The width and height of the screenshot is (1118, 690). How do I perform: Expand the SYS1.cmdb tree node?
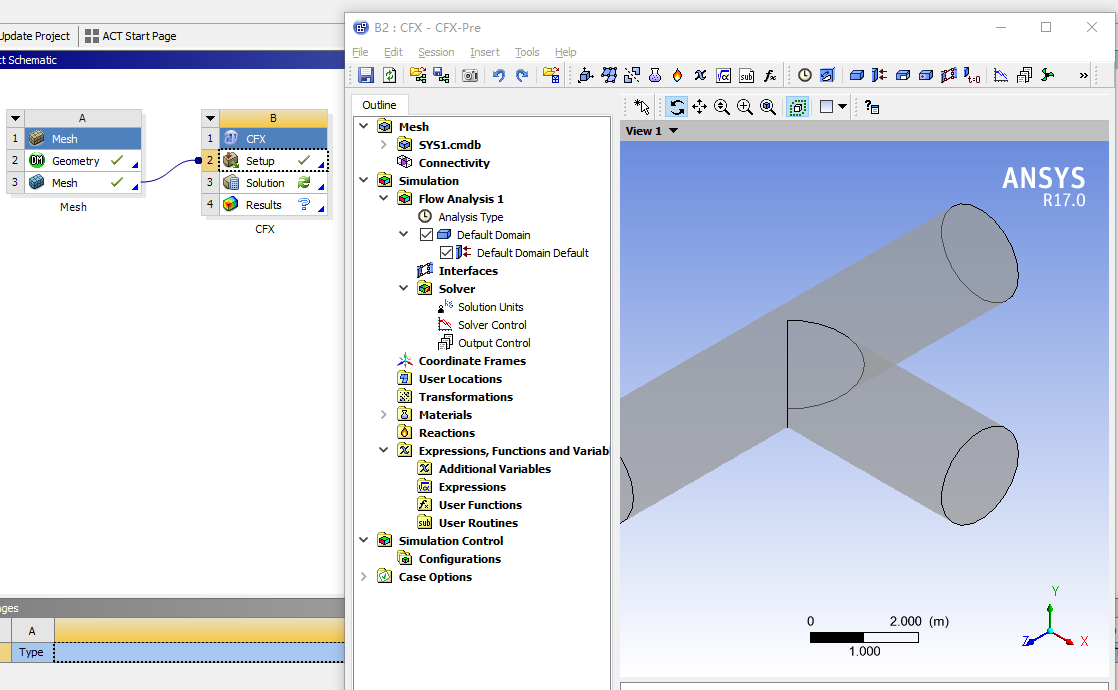coord(384,144)
